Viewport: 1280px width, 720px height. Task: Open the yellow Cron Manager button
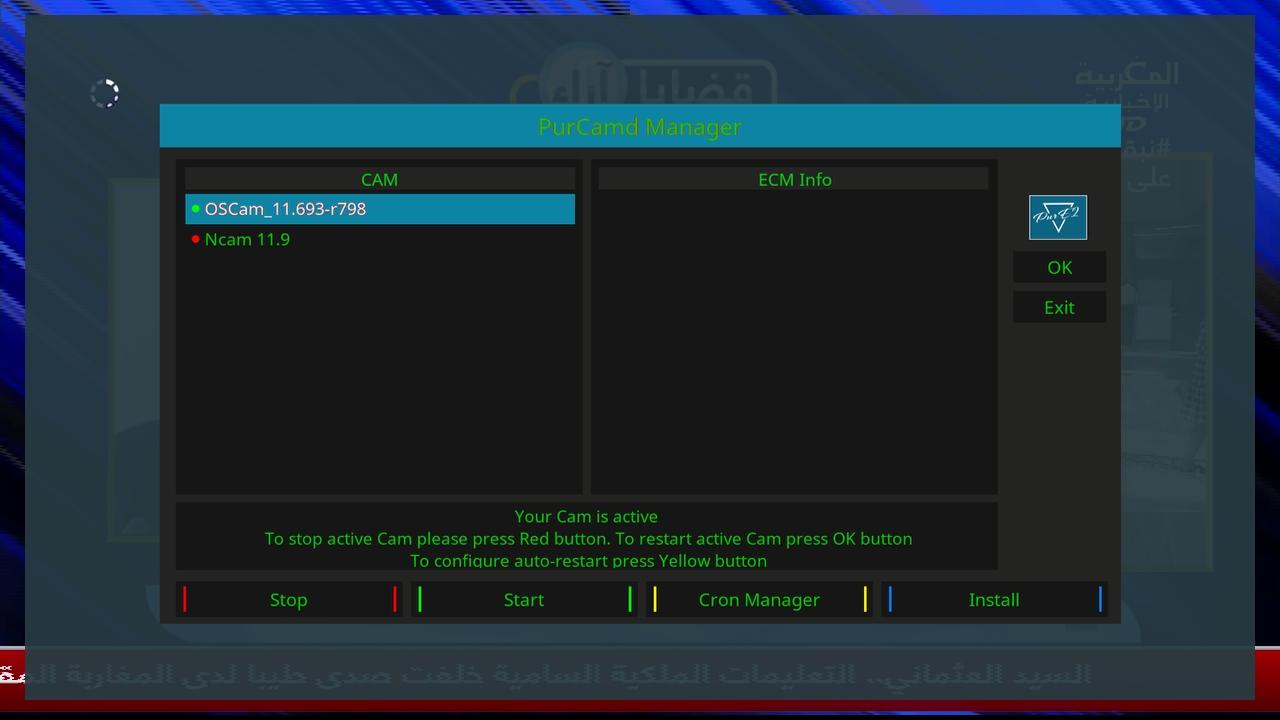pyautogui.click(x=759, y=600)
